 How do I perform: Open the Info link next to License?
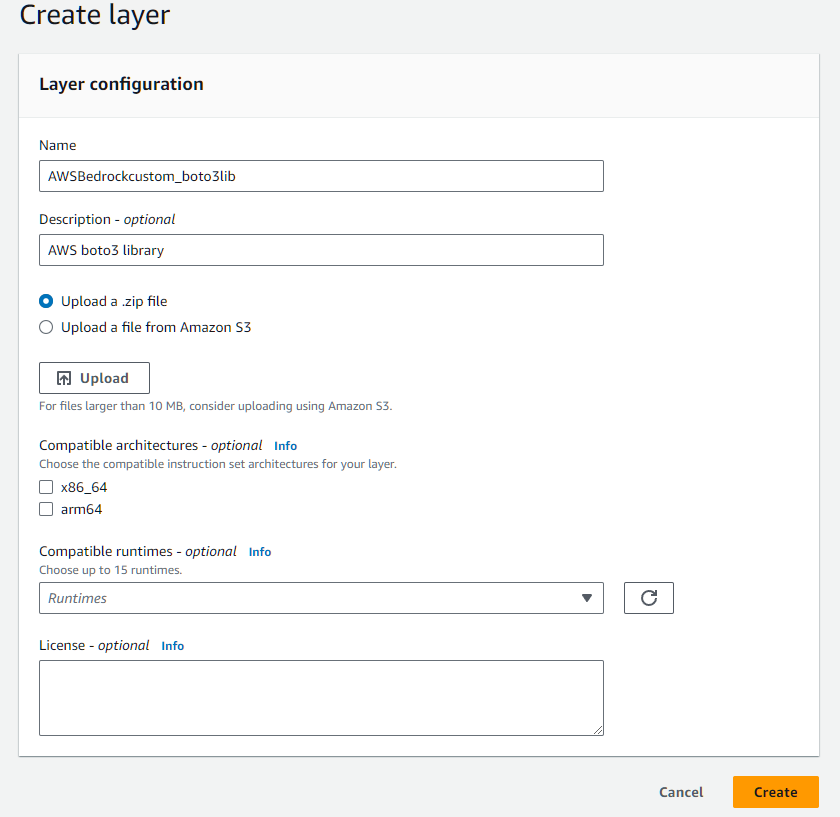pyautogui.click(x=172, y=645)
